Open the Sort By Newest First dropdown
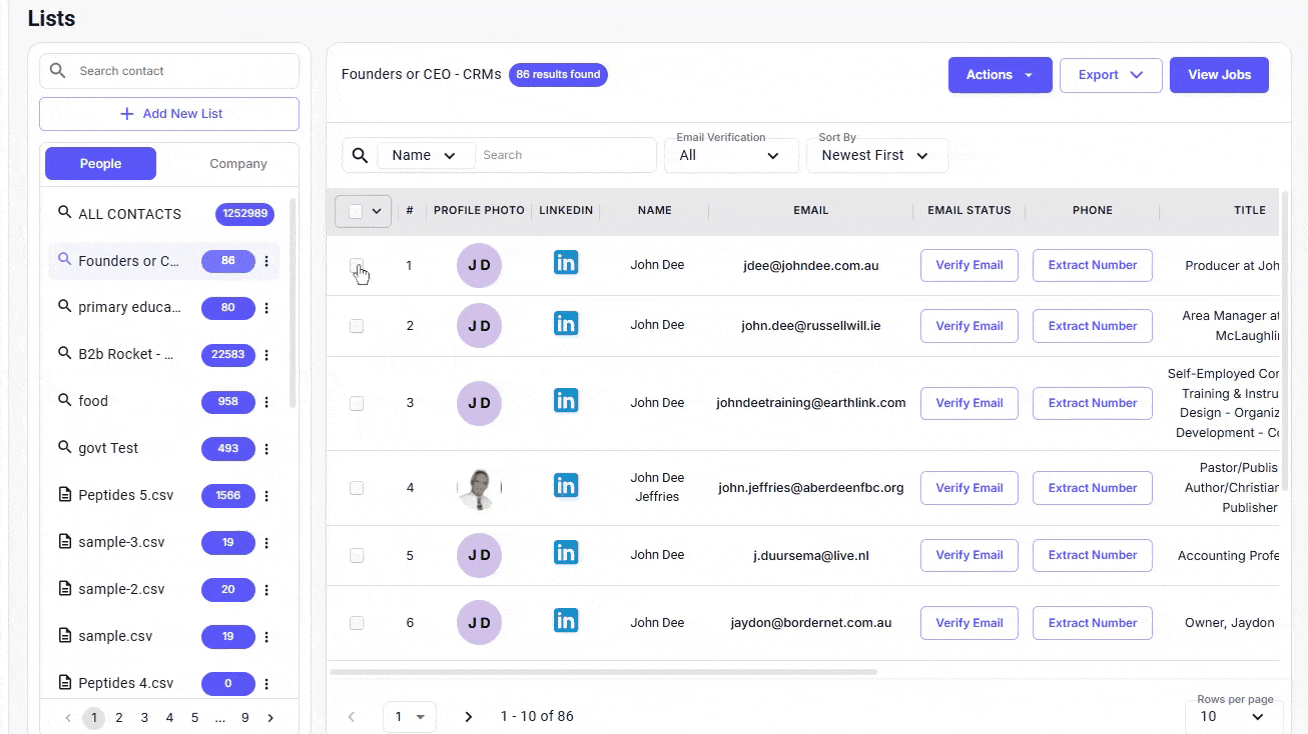The image size is (1308, 734). coord(875,156)
